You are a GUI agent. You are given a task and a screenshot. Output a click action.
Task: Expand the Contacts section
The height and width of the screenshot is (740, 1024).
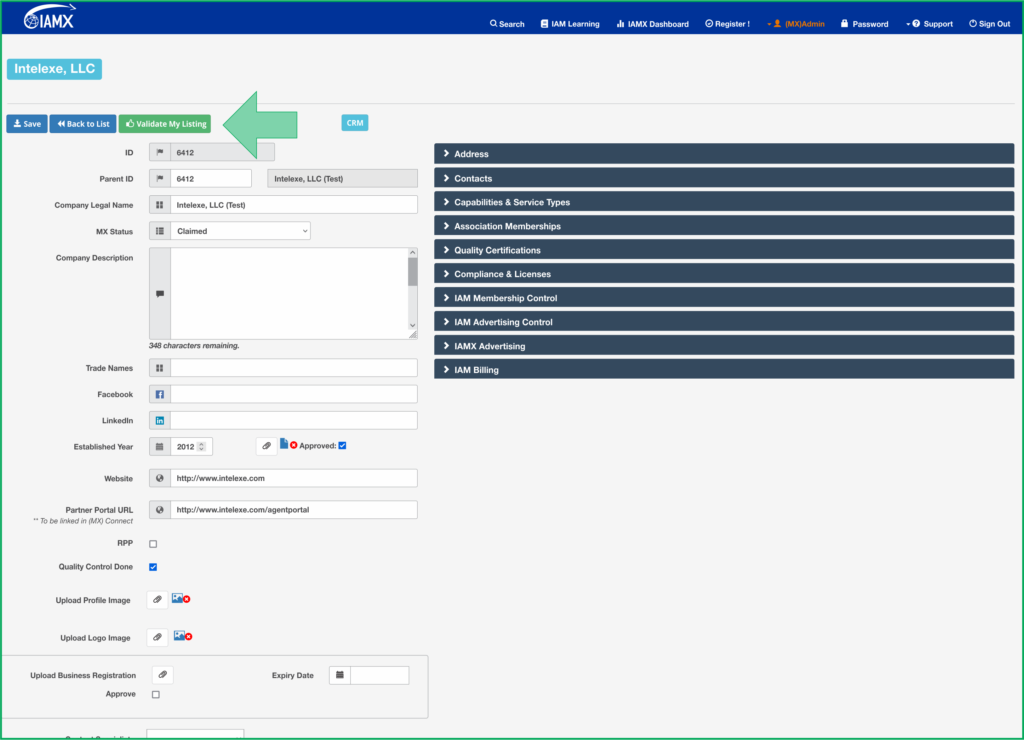click(724, 178)
